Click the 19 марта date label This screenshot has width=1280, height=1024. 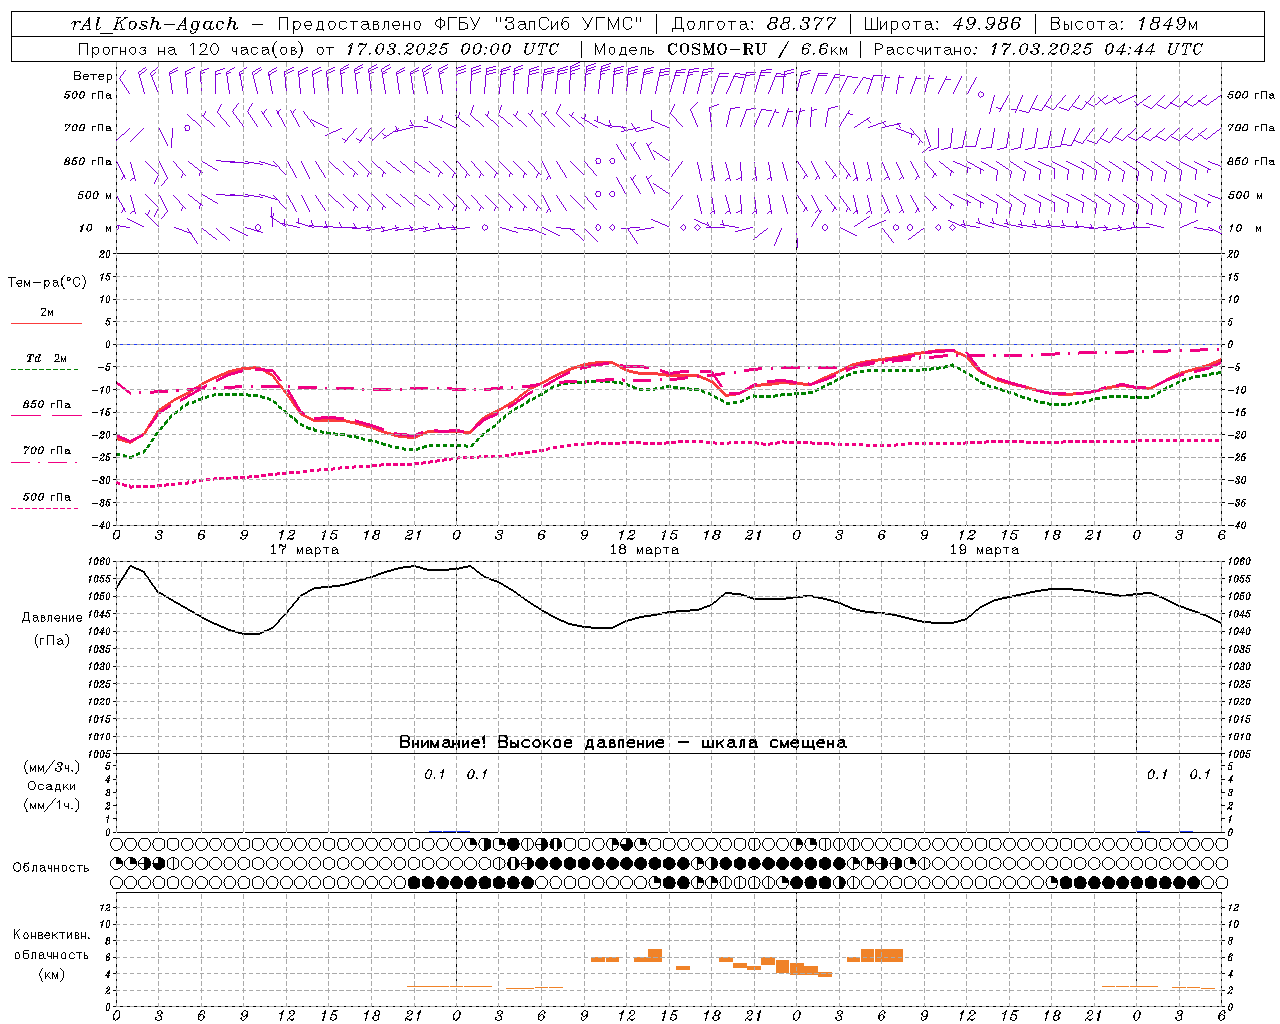pos(984,549)
